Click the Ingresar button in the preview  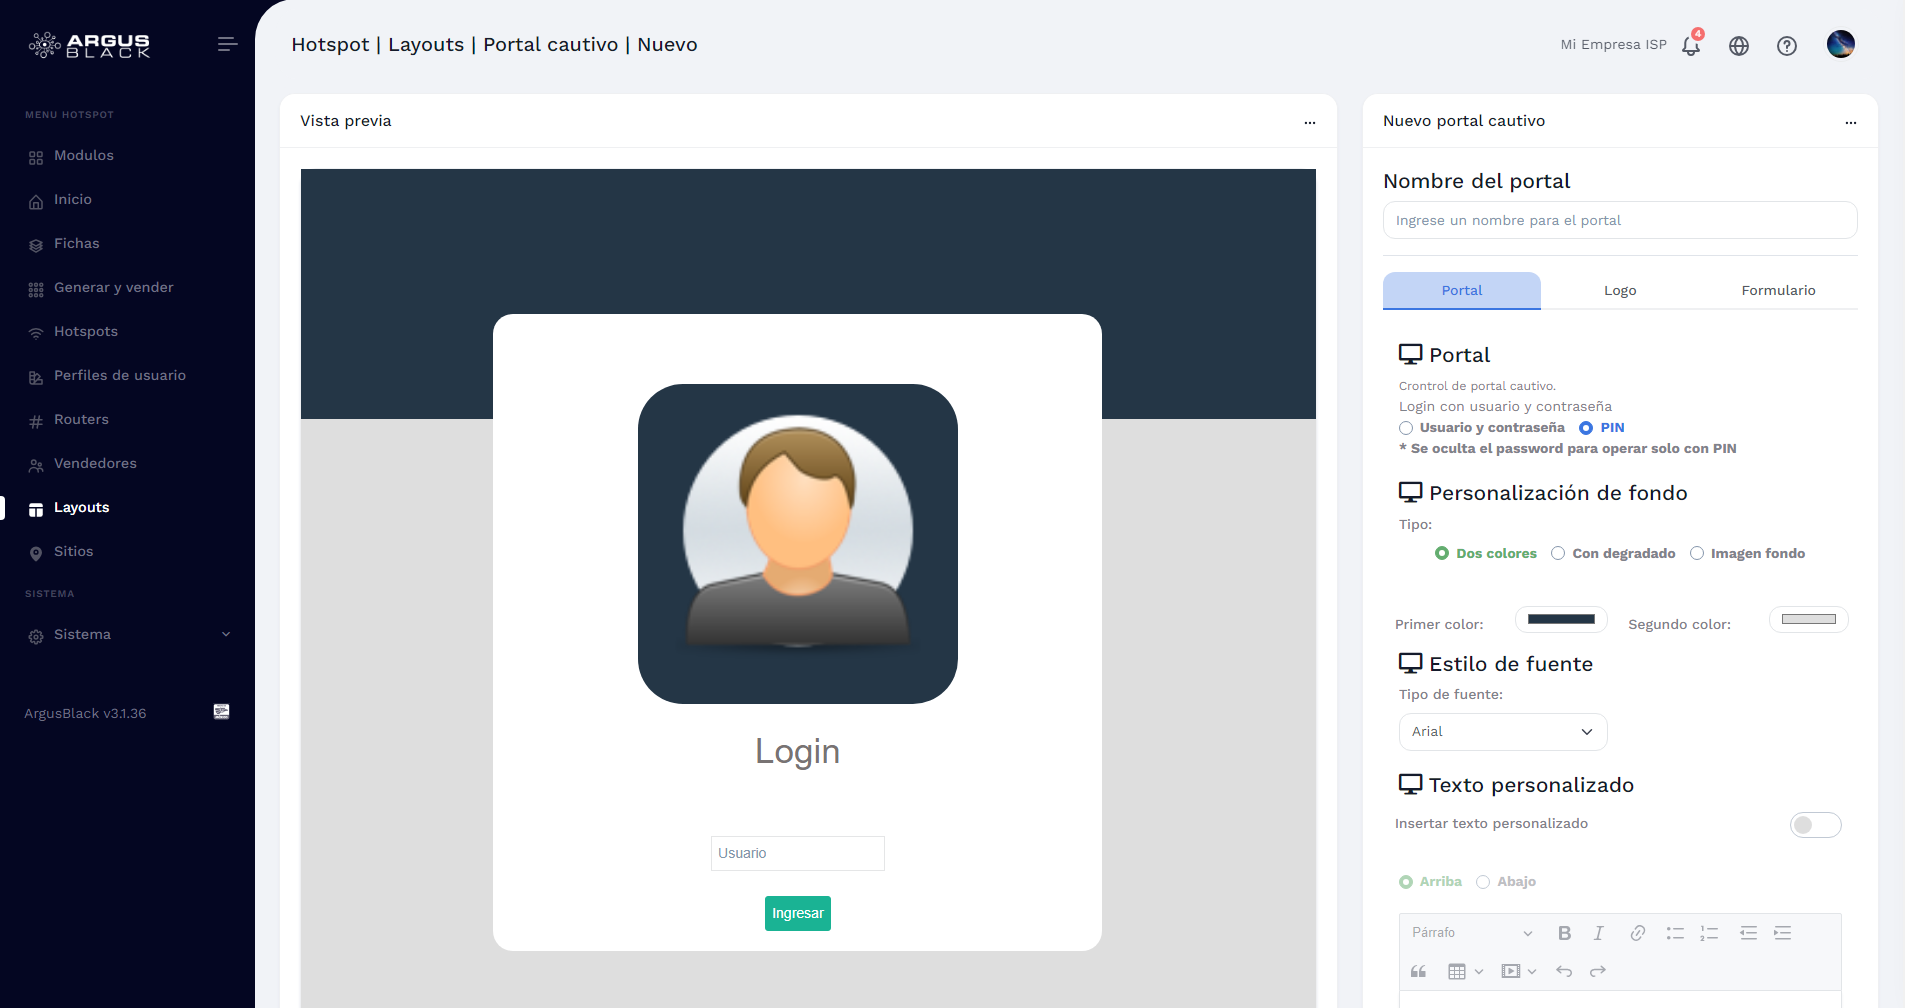click(x=797, y=913)
